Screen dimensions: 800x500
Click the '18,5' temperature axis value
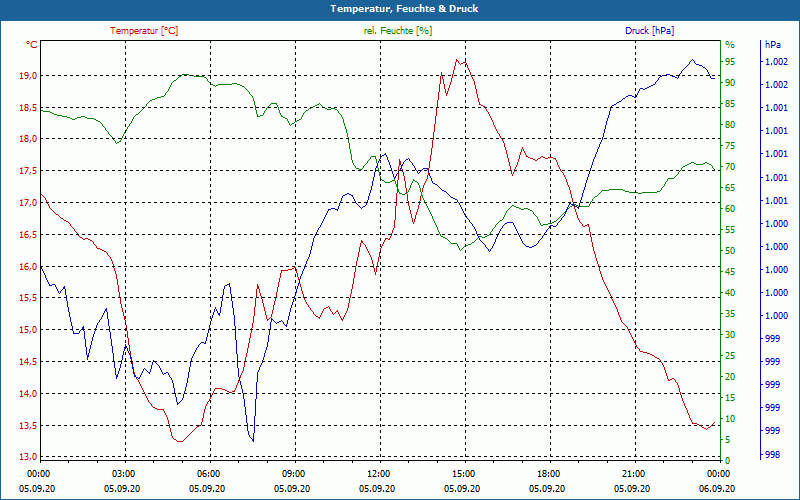(x=29, y=108)
